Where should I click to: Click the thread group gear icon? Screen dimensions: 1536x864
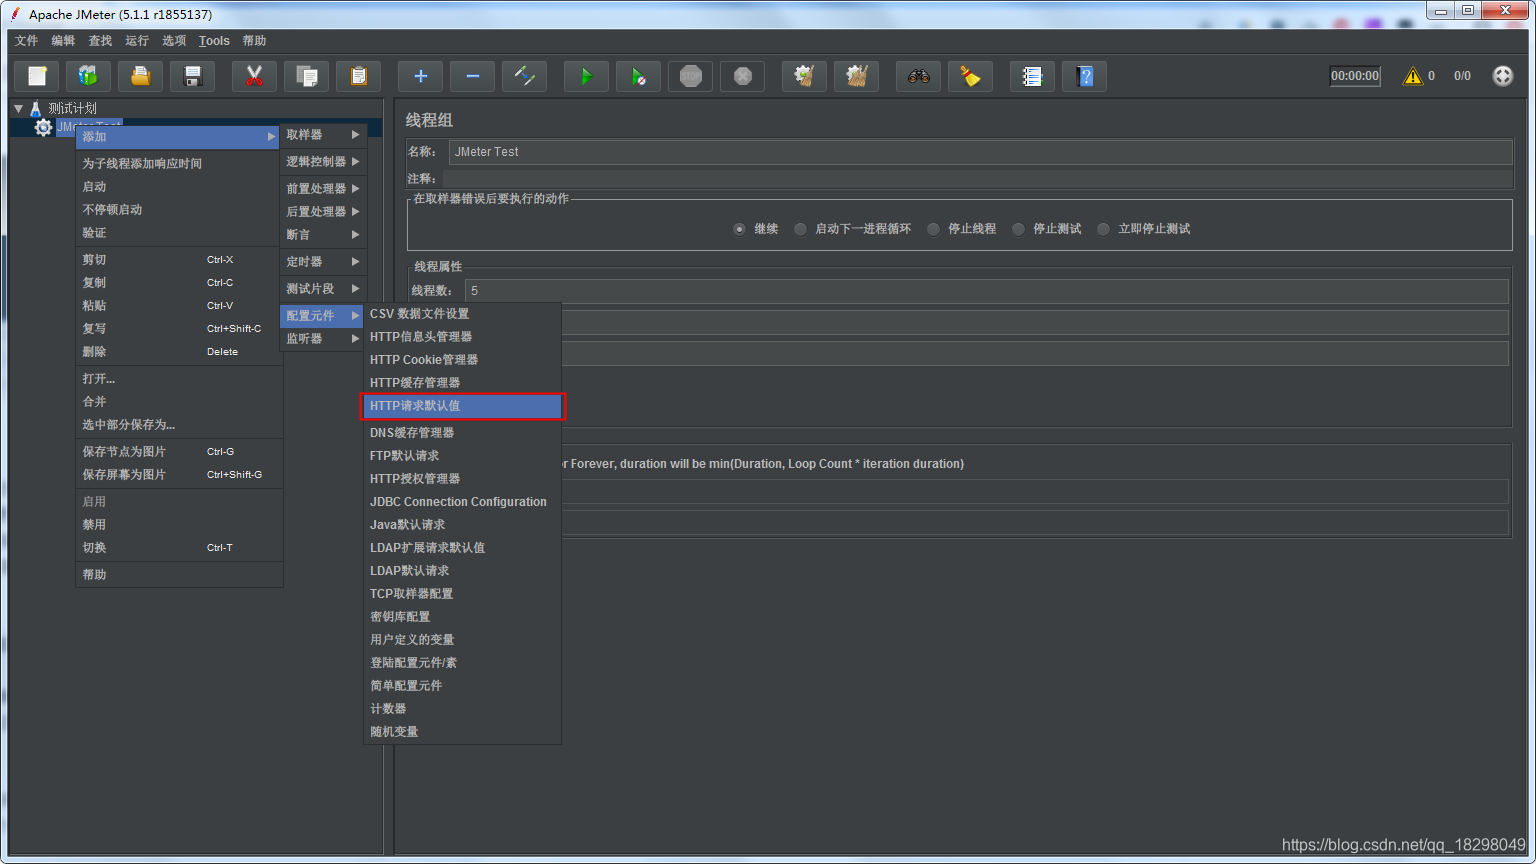click(x=43, y=127)
